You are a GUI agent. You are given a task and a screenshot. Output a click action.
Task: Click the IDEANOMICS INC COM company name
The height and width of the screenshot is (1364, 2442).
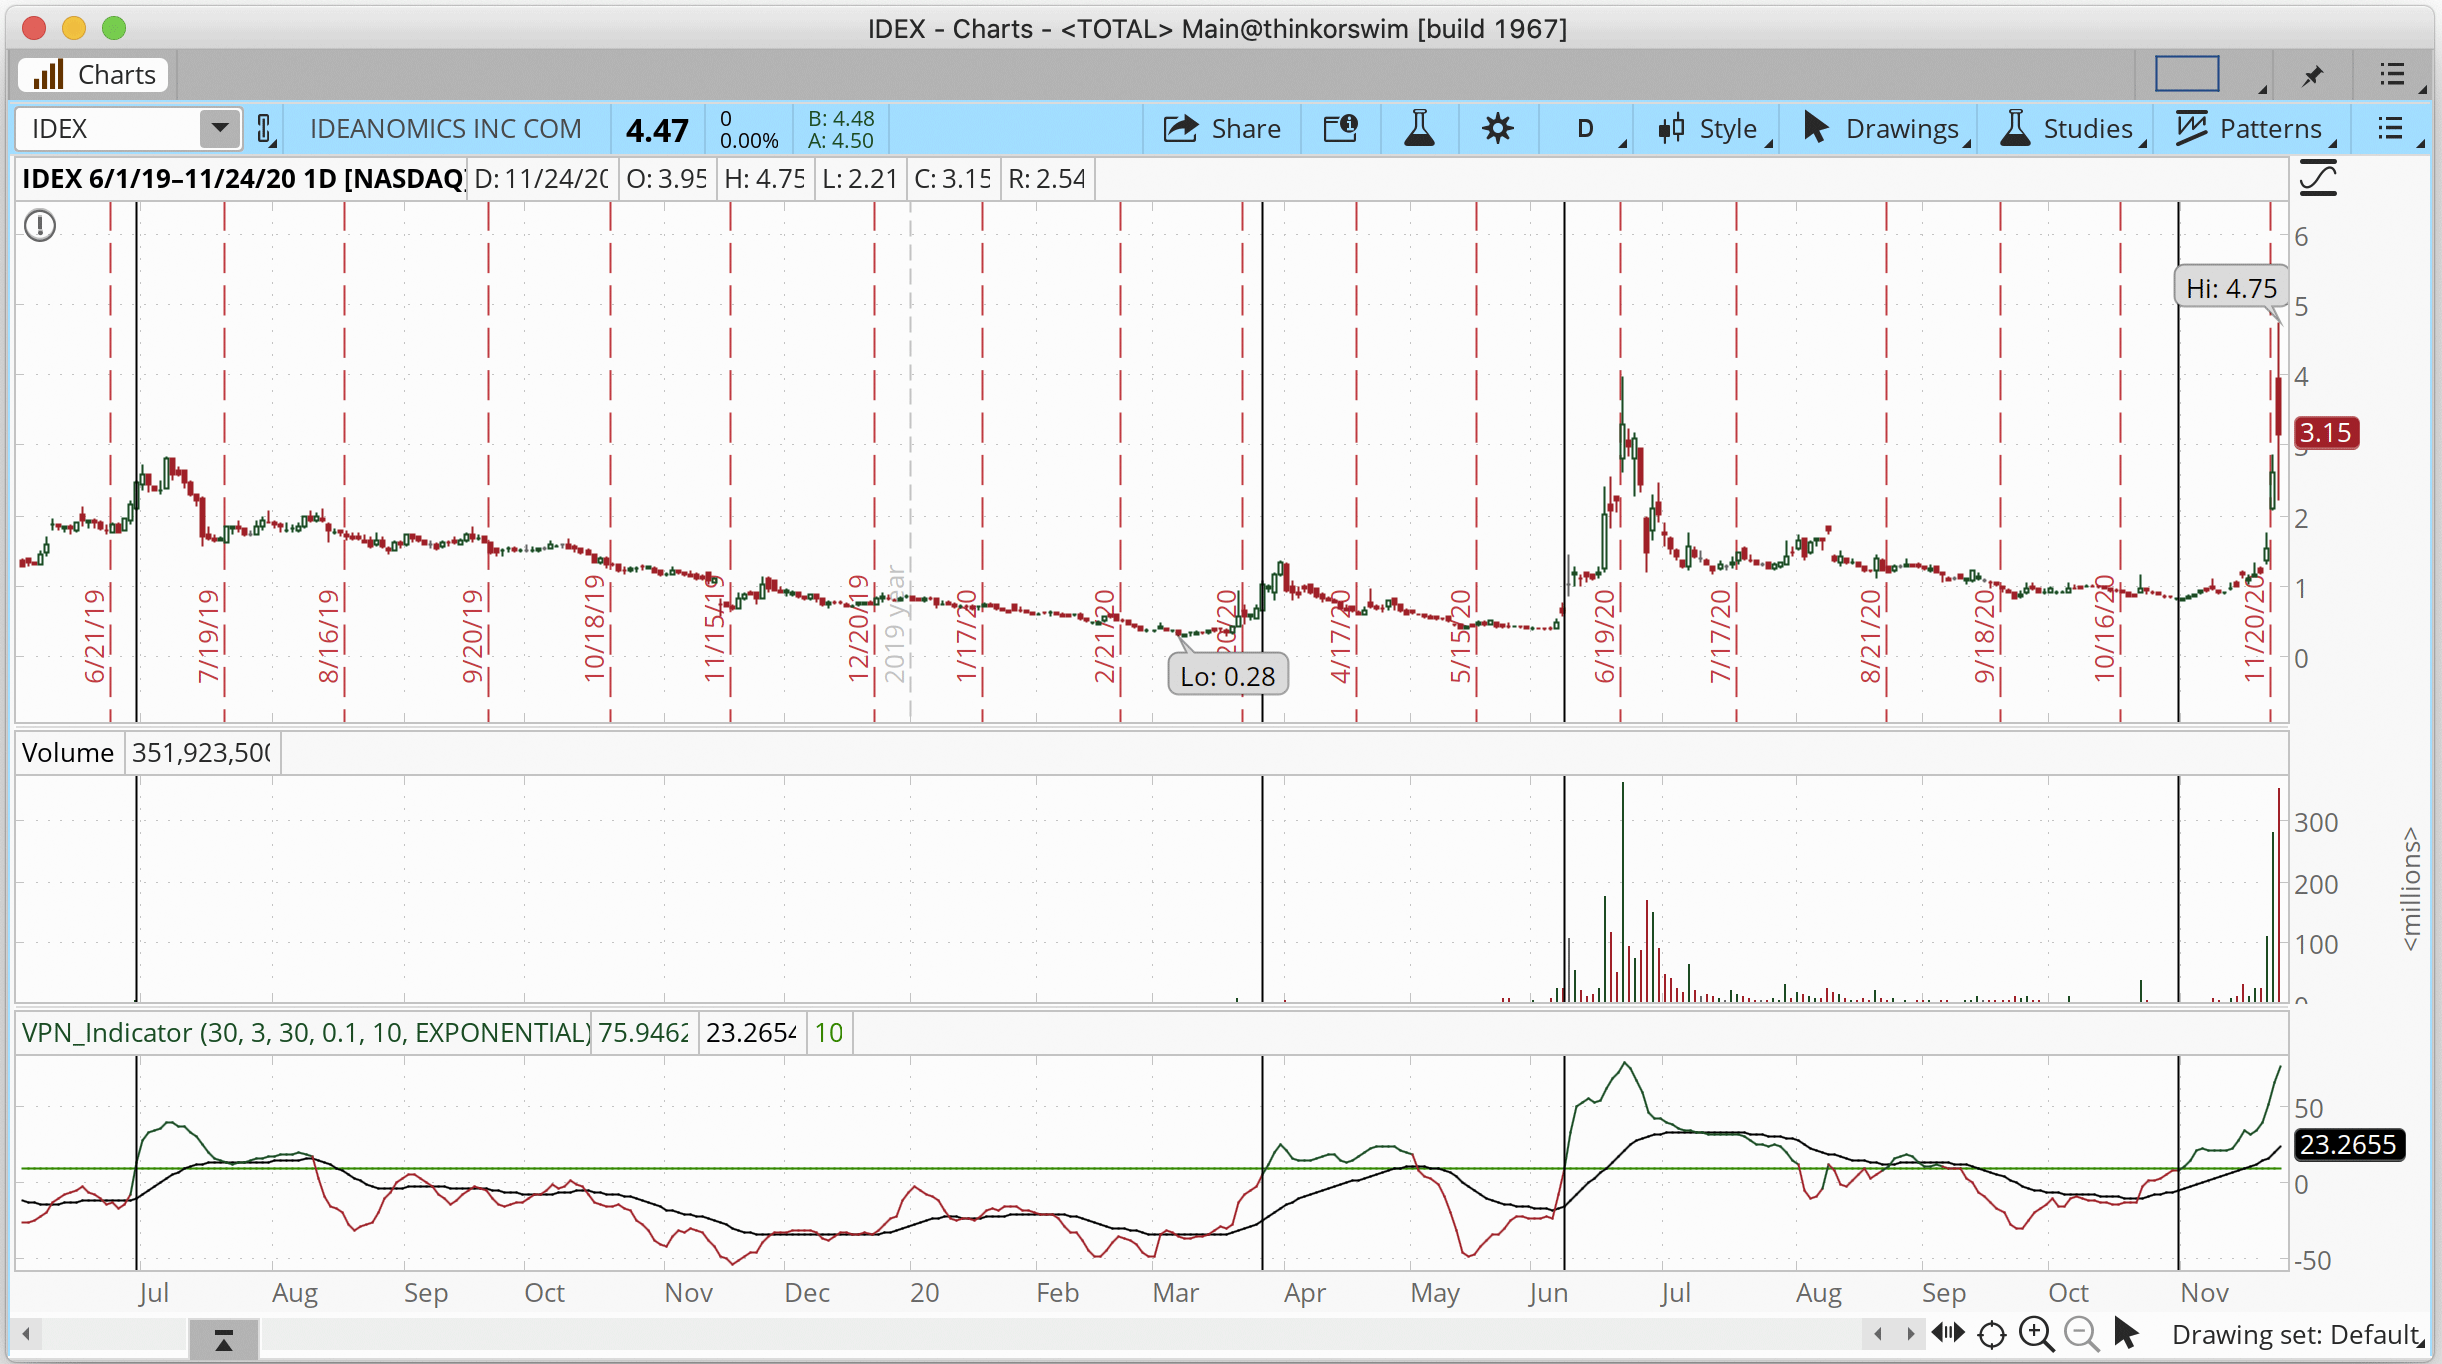click(x=445, y=129)
